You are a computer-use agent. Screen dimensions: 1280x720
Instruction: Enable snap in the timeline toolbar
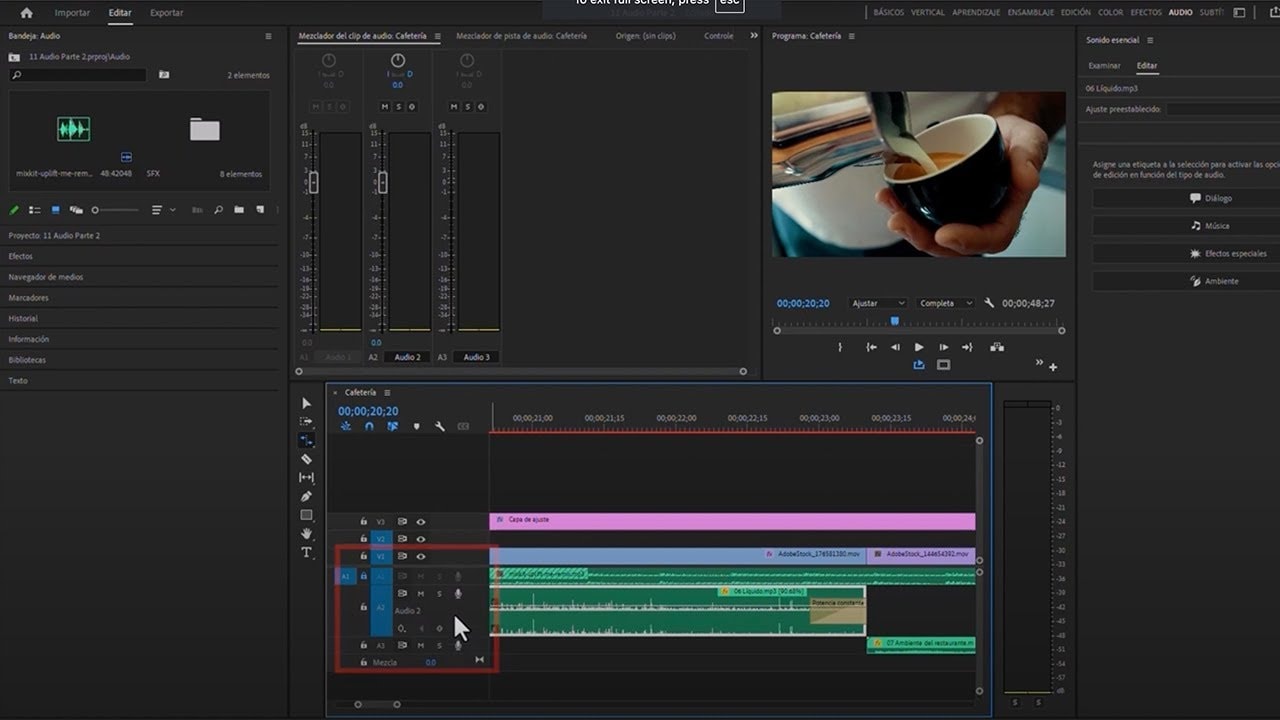(368, 426)
